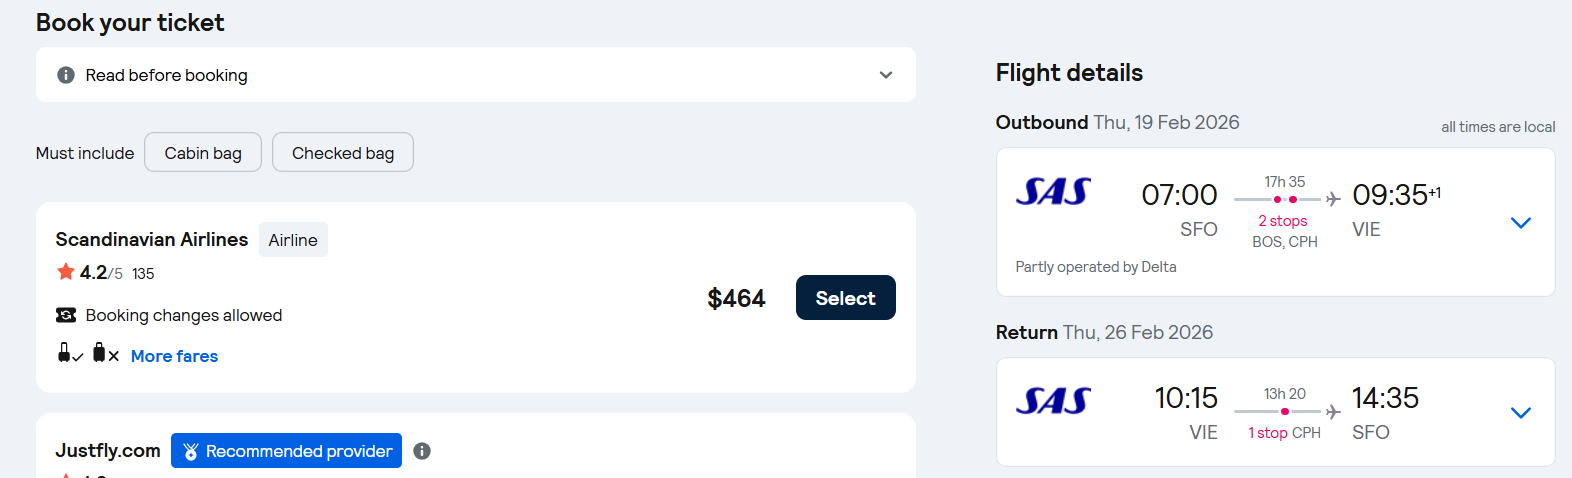Click the Airline tag next to Scandinavian Airlines
The height and width of the screenshot is (478, 1572).
pos(293,240)
